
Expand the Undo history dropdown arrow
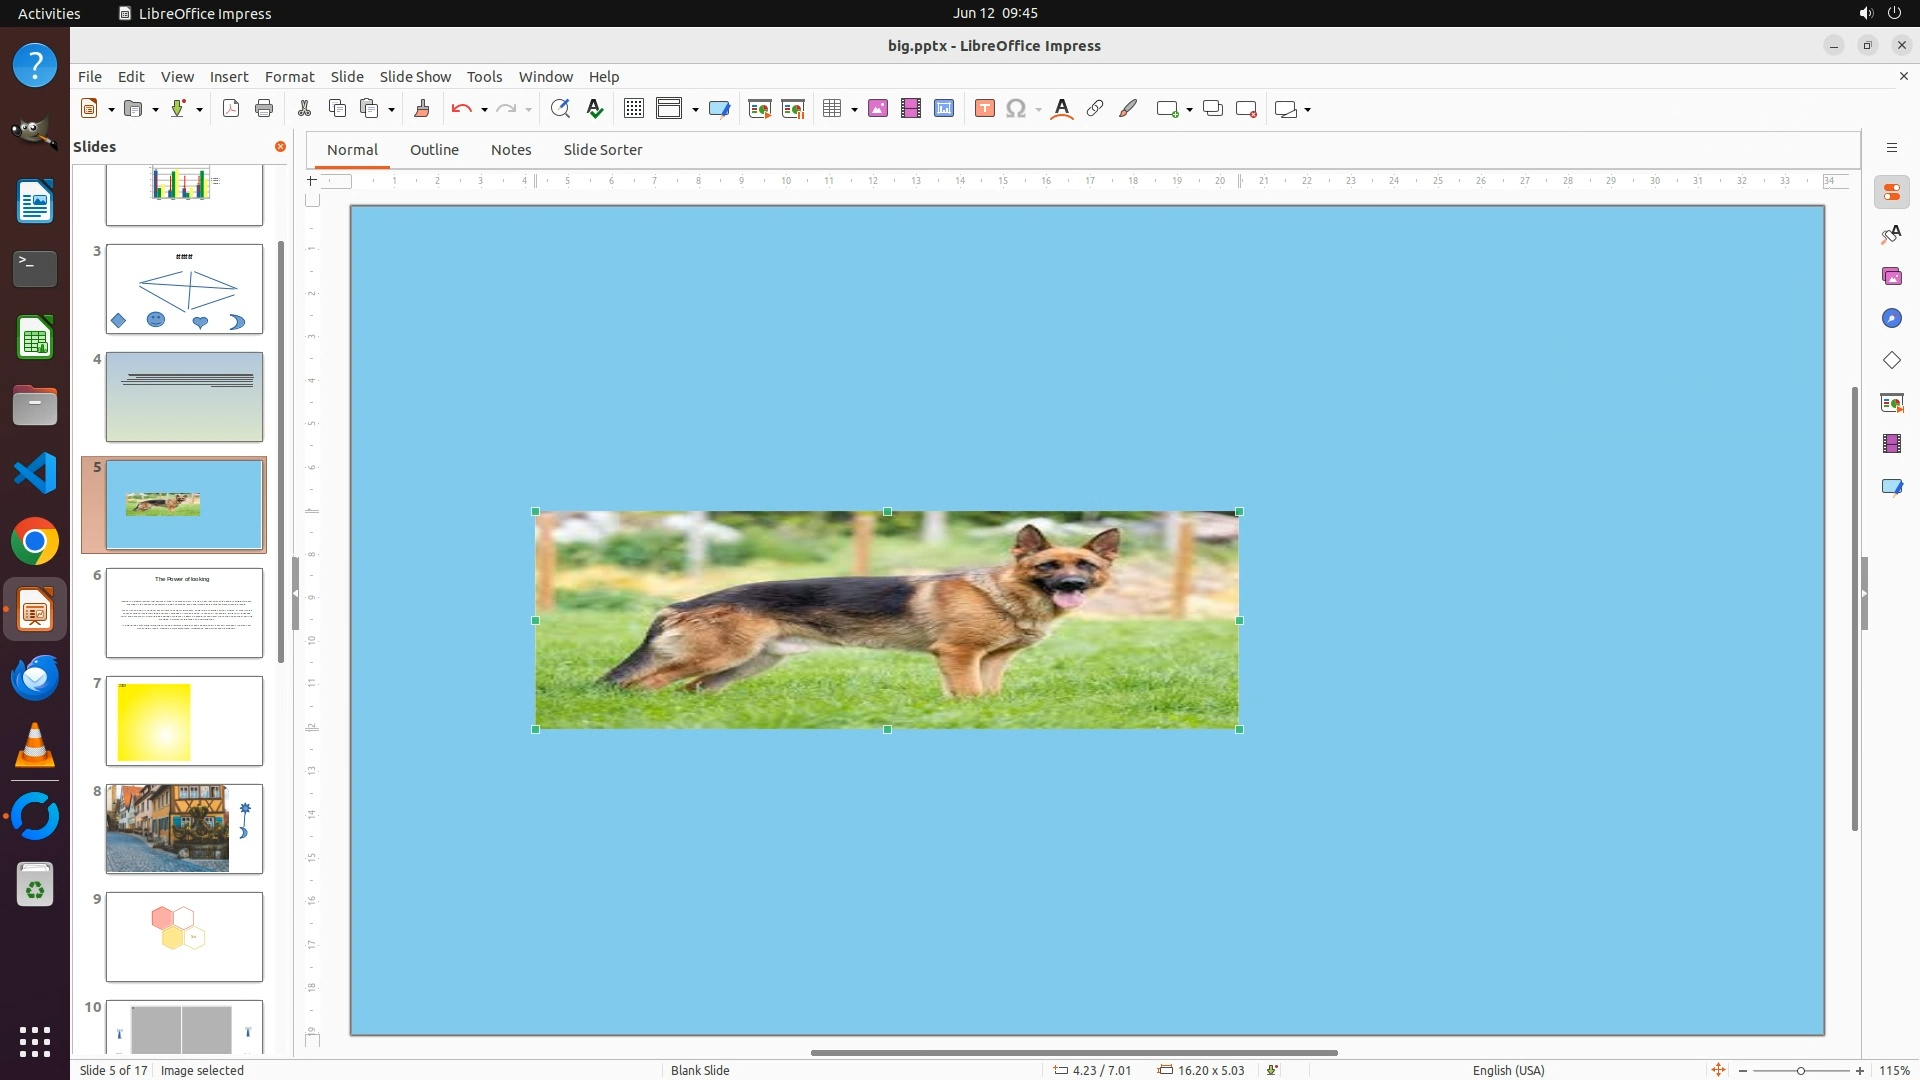(484, 110)
